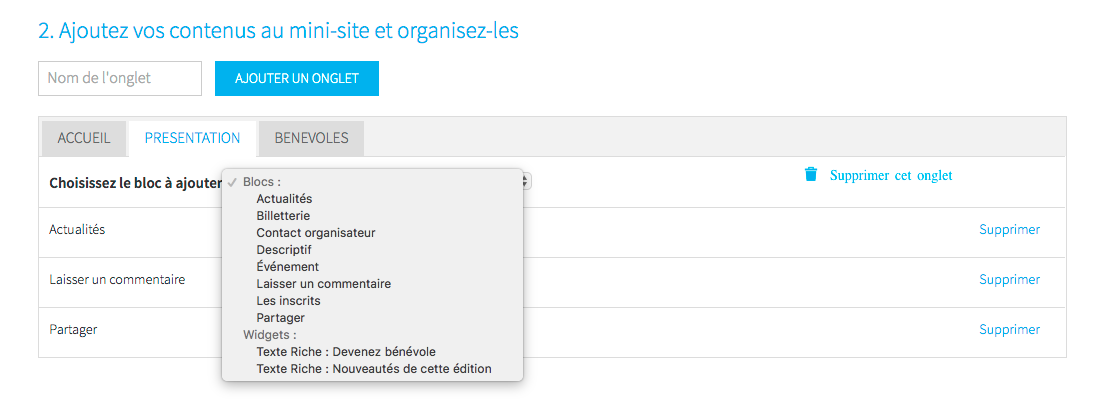Click Supprimer cet onglet link

click(891, 175)
